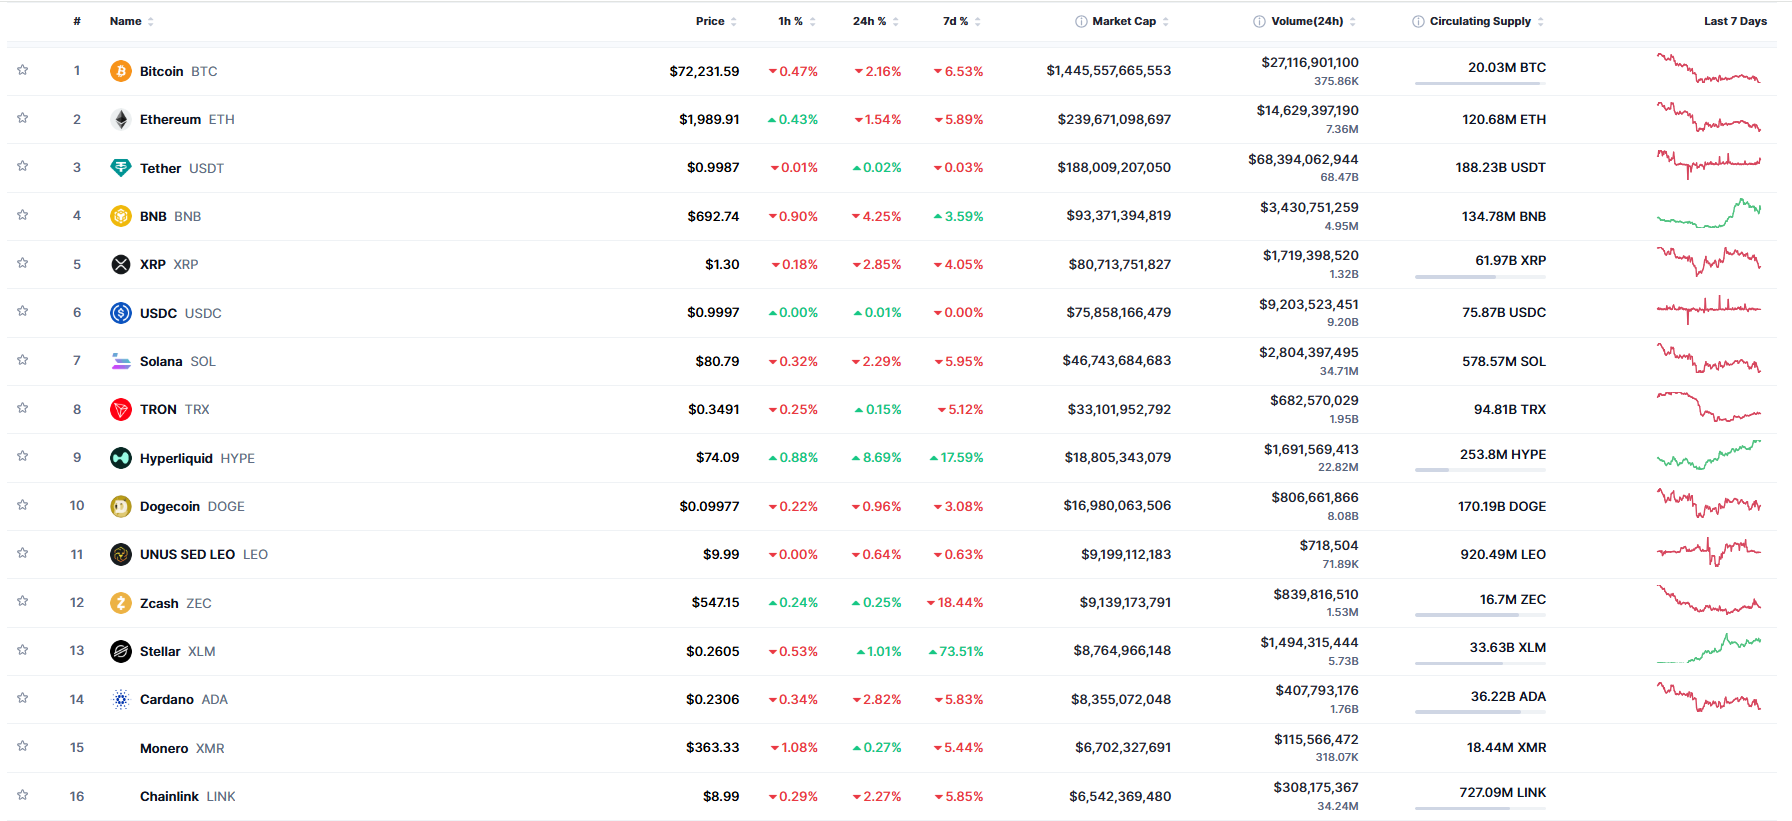The width and height of the screenshot is (1792, 821).
Task: Click the BNB coin logo
Action: [x=121, y=216]
